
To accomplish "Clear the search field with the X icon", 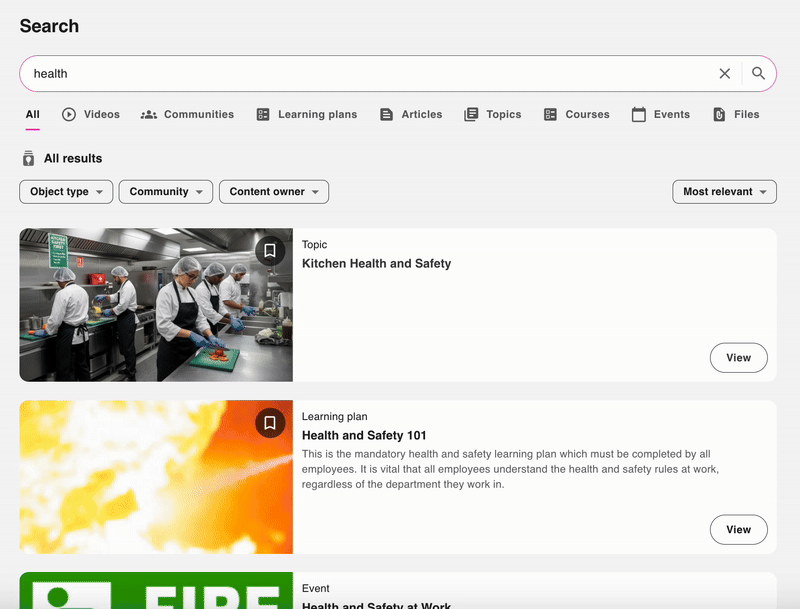I will point(725,73).
